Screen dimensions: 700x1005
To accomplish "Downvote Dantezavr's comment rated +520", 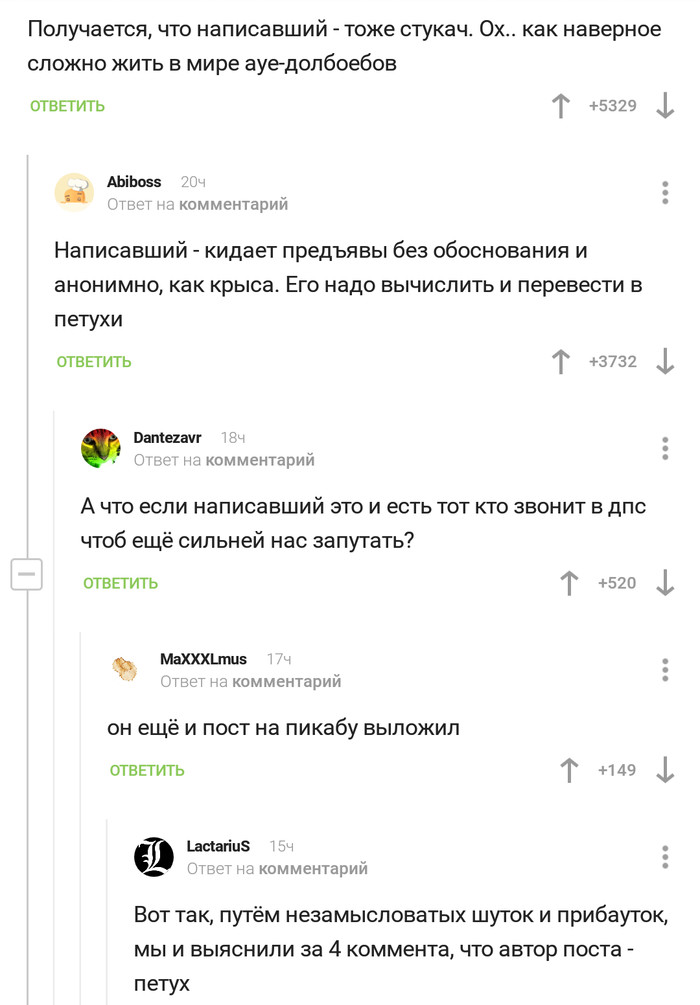I will click(x=665, y=583).
